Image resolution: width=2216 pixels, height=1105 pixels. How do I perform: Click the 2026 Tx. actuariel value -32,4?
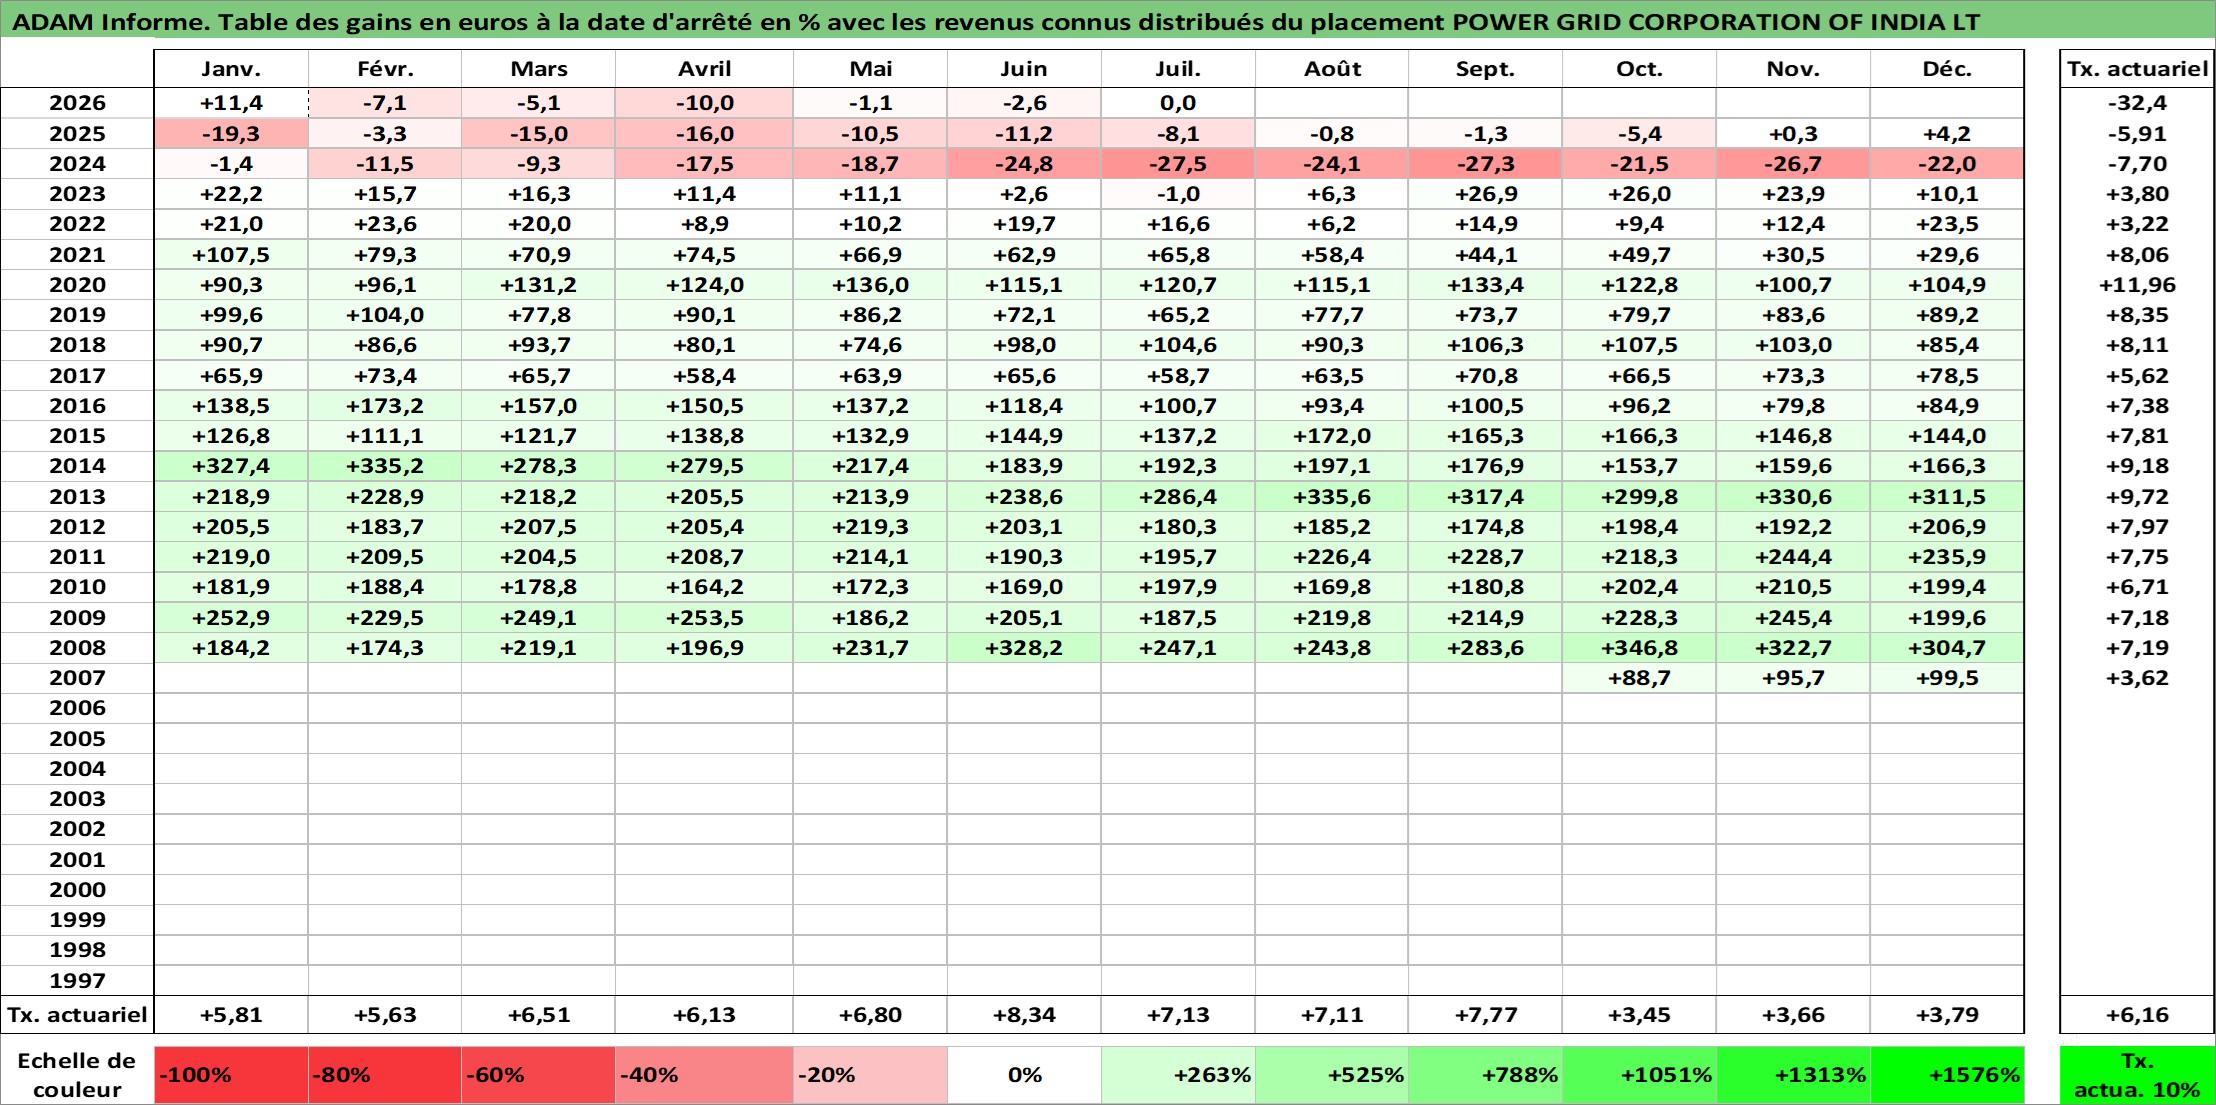tap(2137, 103)
